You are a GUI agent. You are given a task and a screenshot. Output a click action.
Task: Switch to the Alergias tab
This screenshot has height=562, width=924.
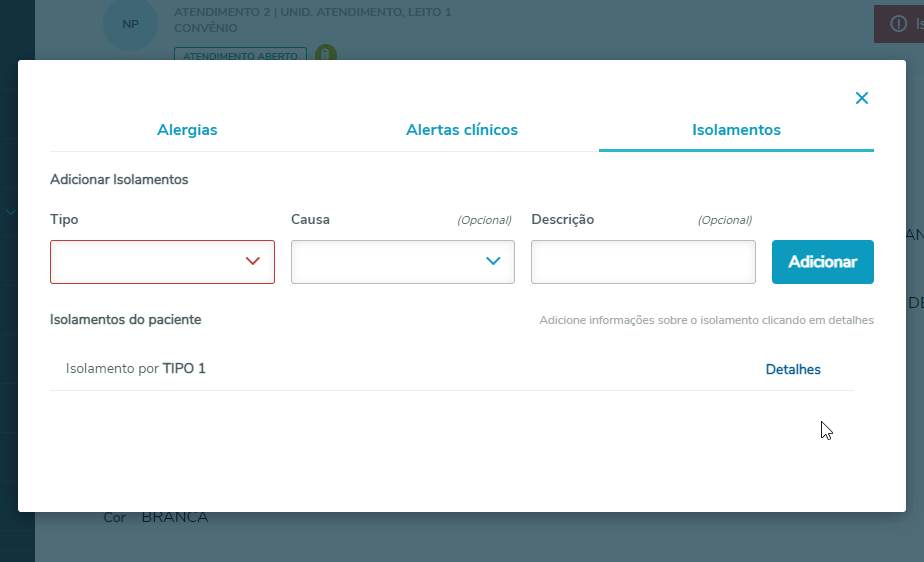[x=187, y=130]
